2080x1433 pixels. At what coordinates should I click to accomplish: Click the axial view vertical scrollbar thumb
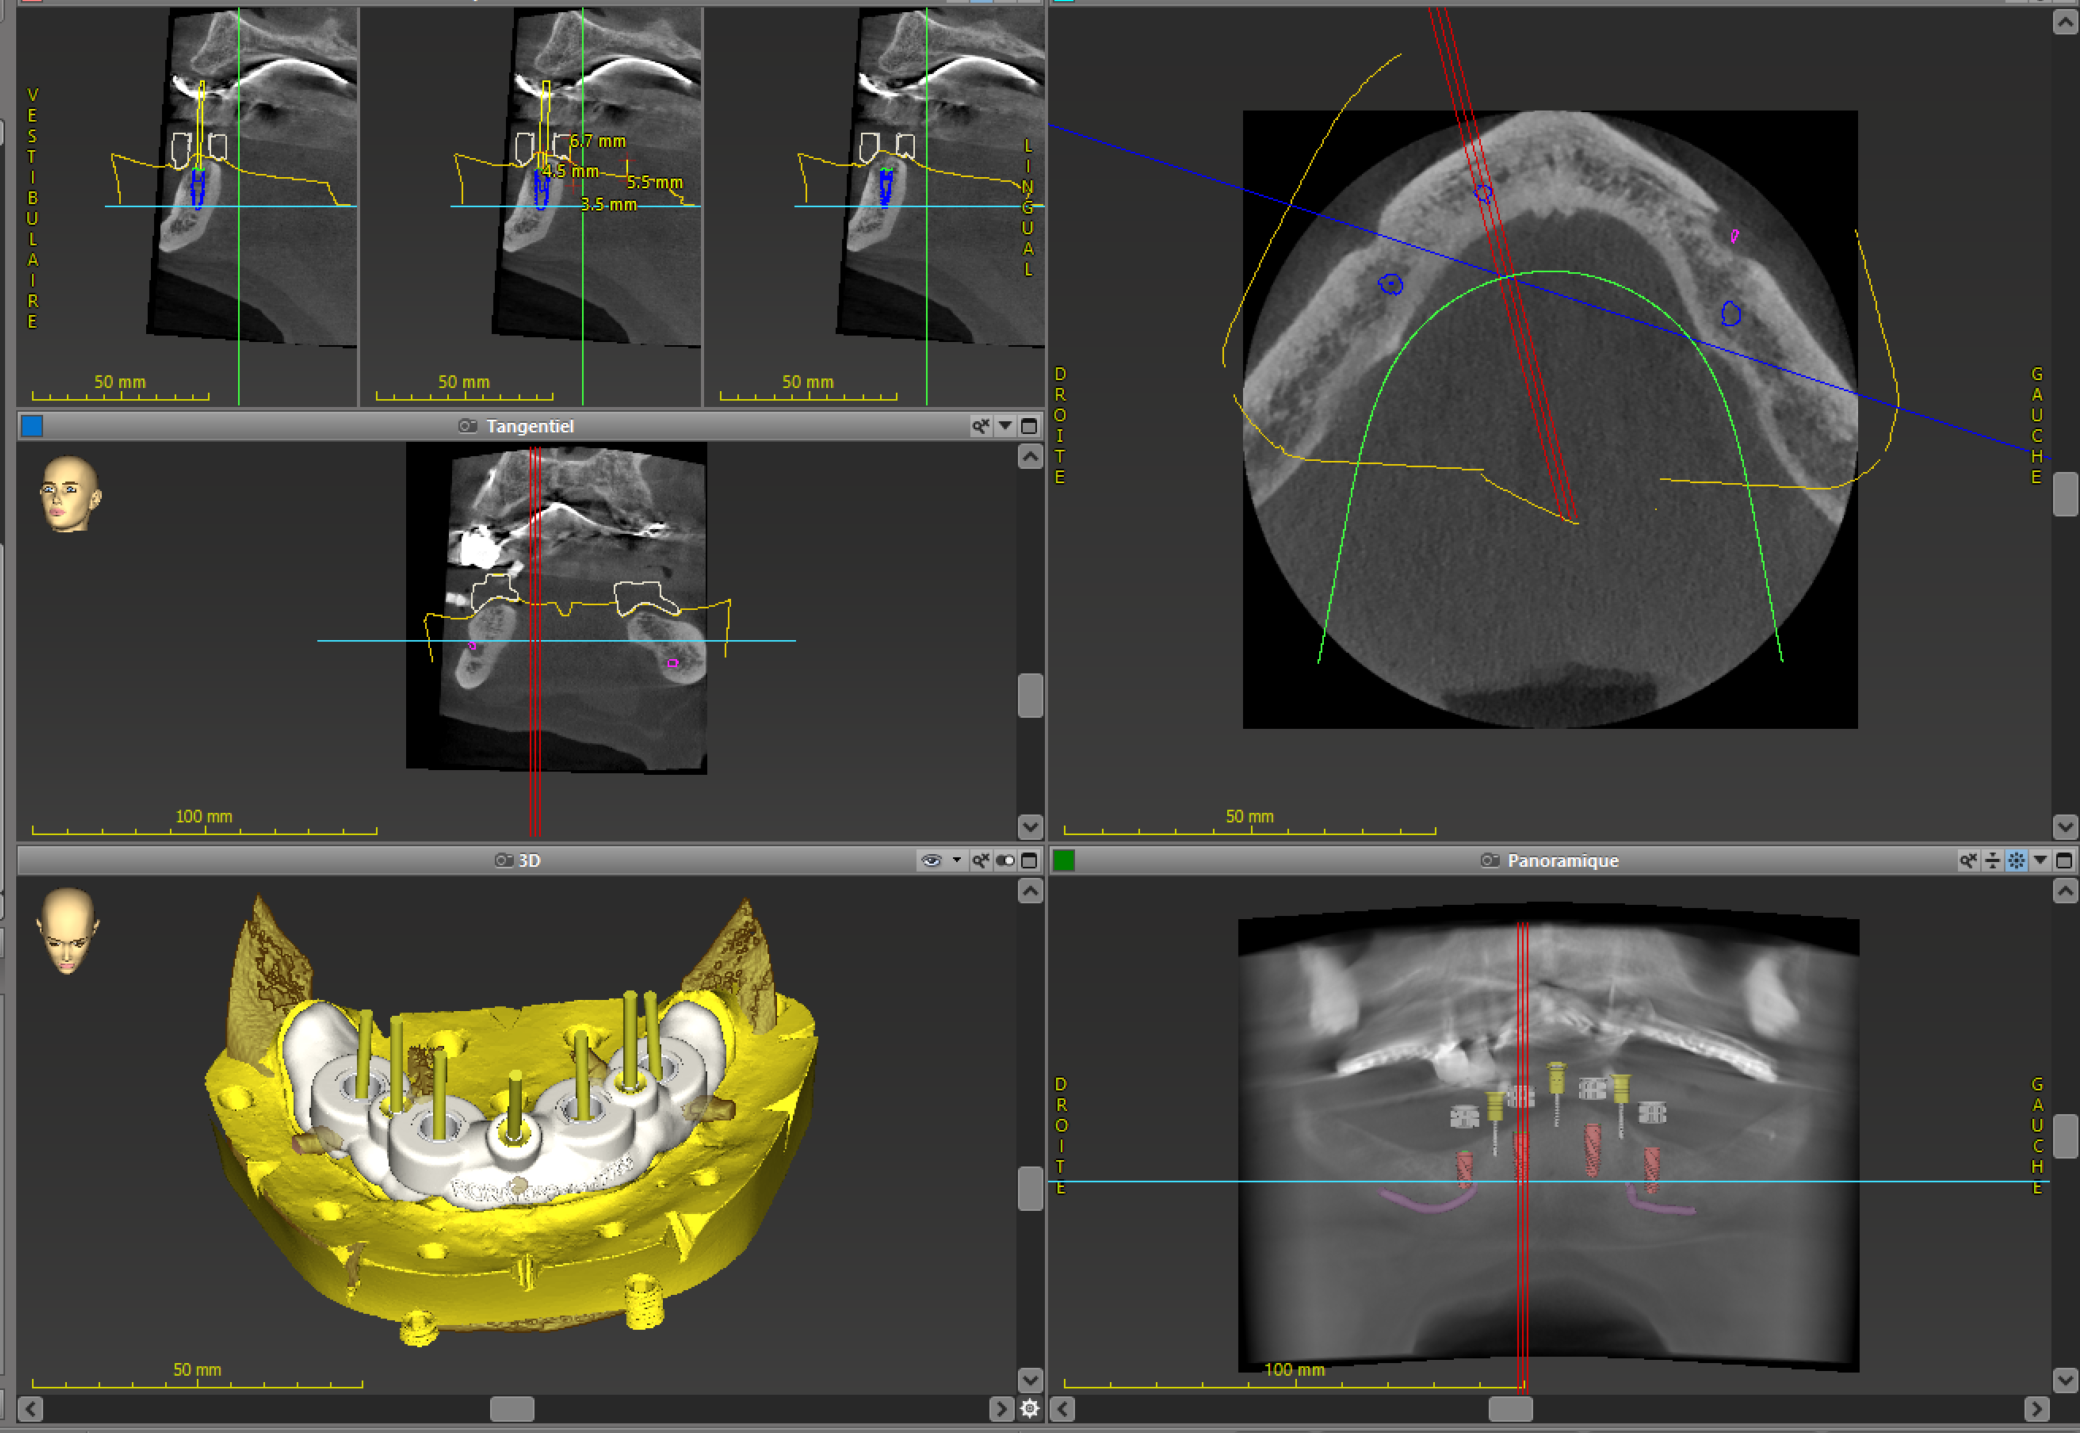click(2065, 494)
